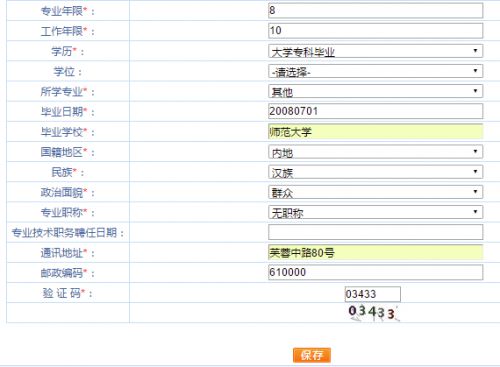Image resolution: width=500 pixels, height=367 pixels.
Task: Click the 通讯地址 input field
Action: [375, 252]
